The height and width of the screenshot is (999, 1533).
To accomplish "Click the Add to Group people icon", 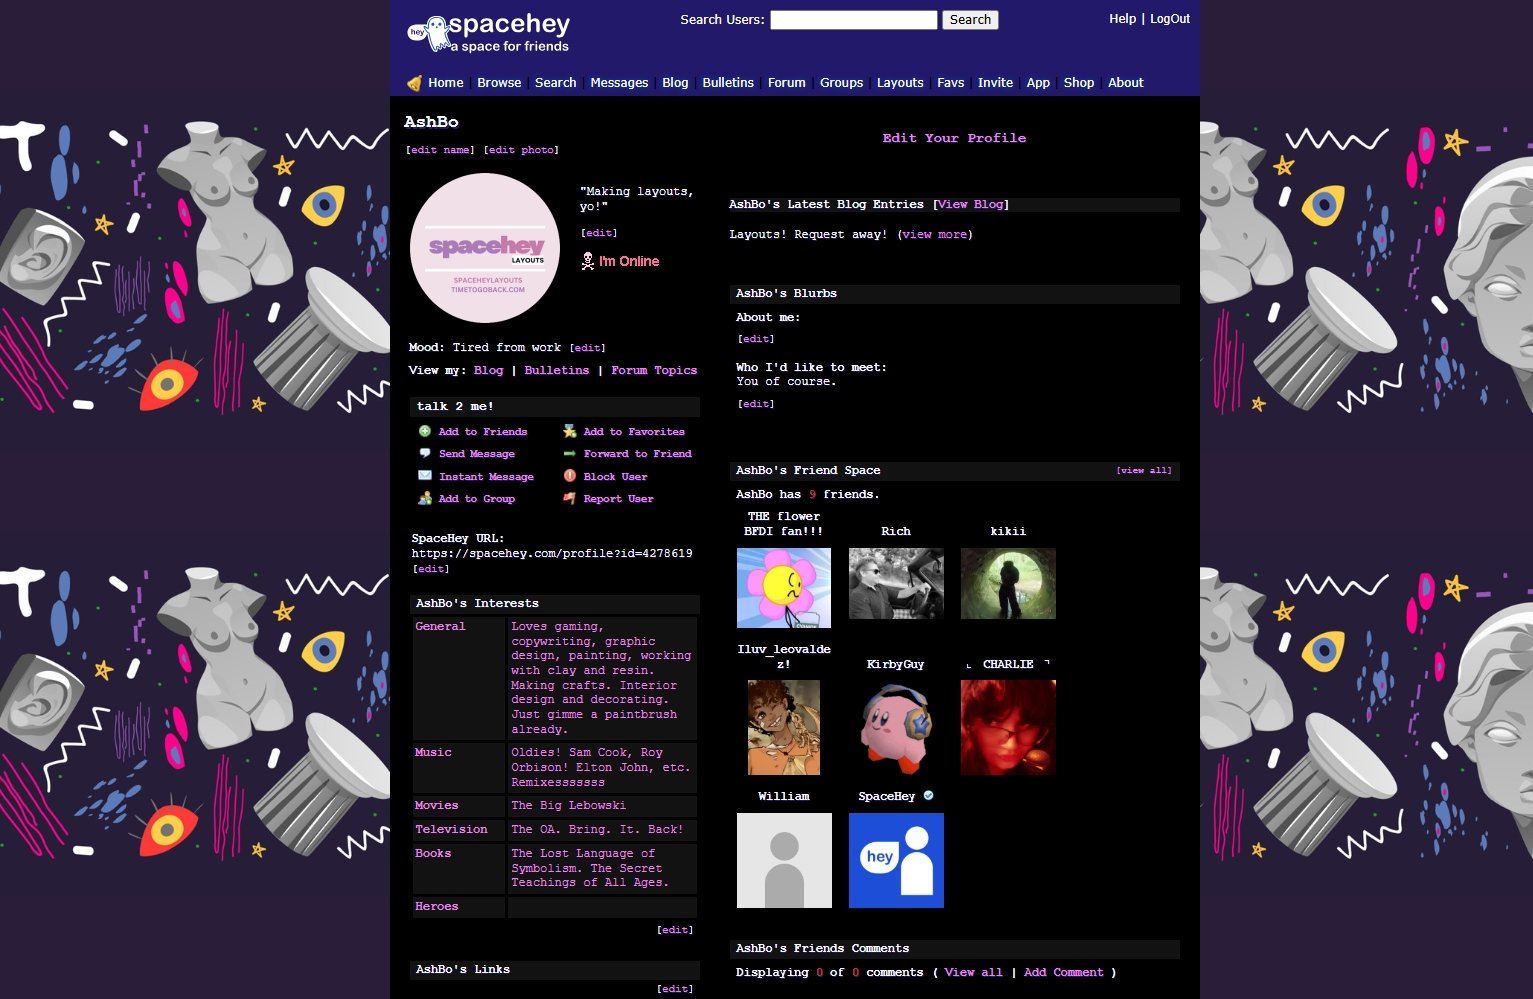I will click(425, 498).
